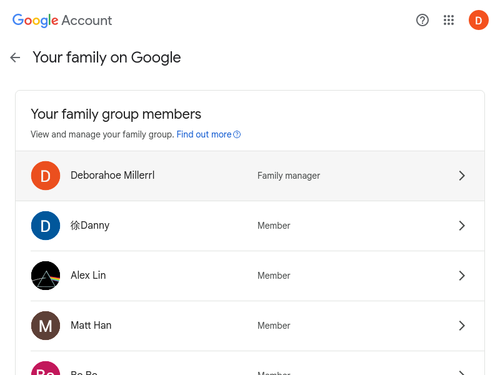
Task: Expand Alex Lin's row chevron
Action: pos(462,276)
